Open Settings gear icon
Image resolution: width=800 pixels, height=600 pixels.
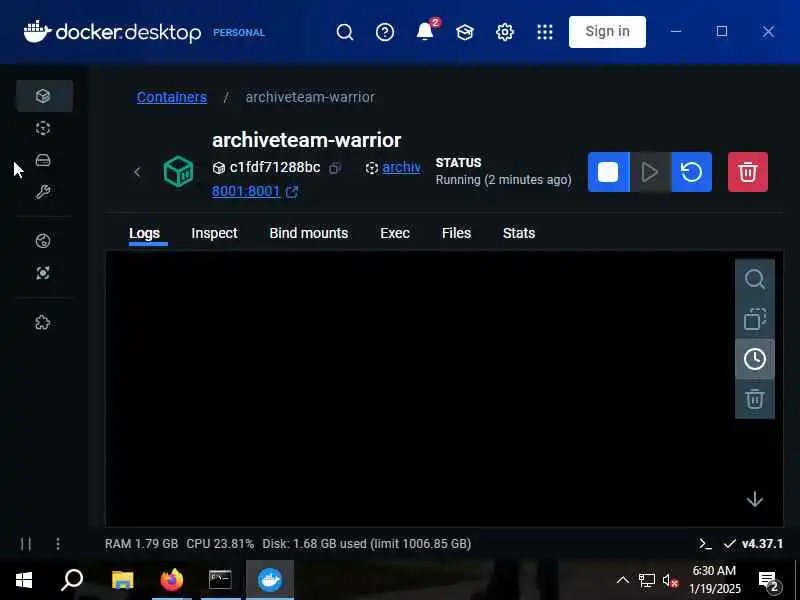click(x=505, y=32)
